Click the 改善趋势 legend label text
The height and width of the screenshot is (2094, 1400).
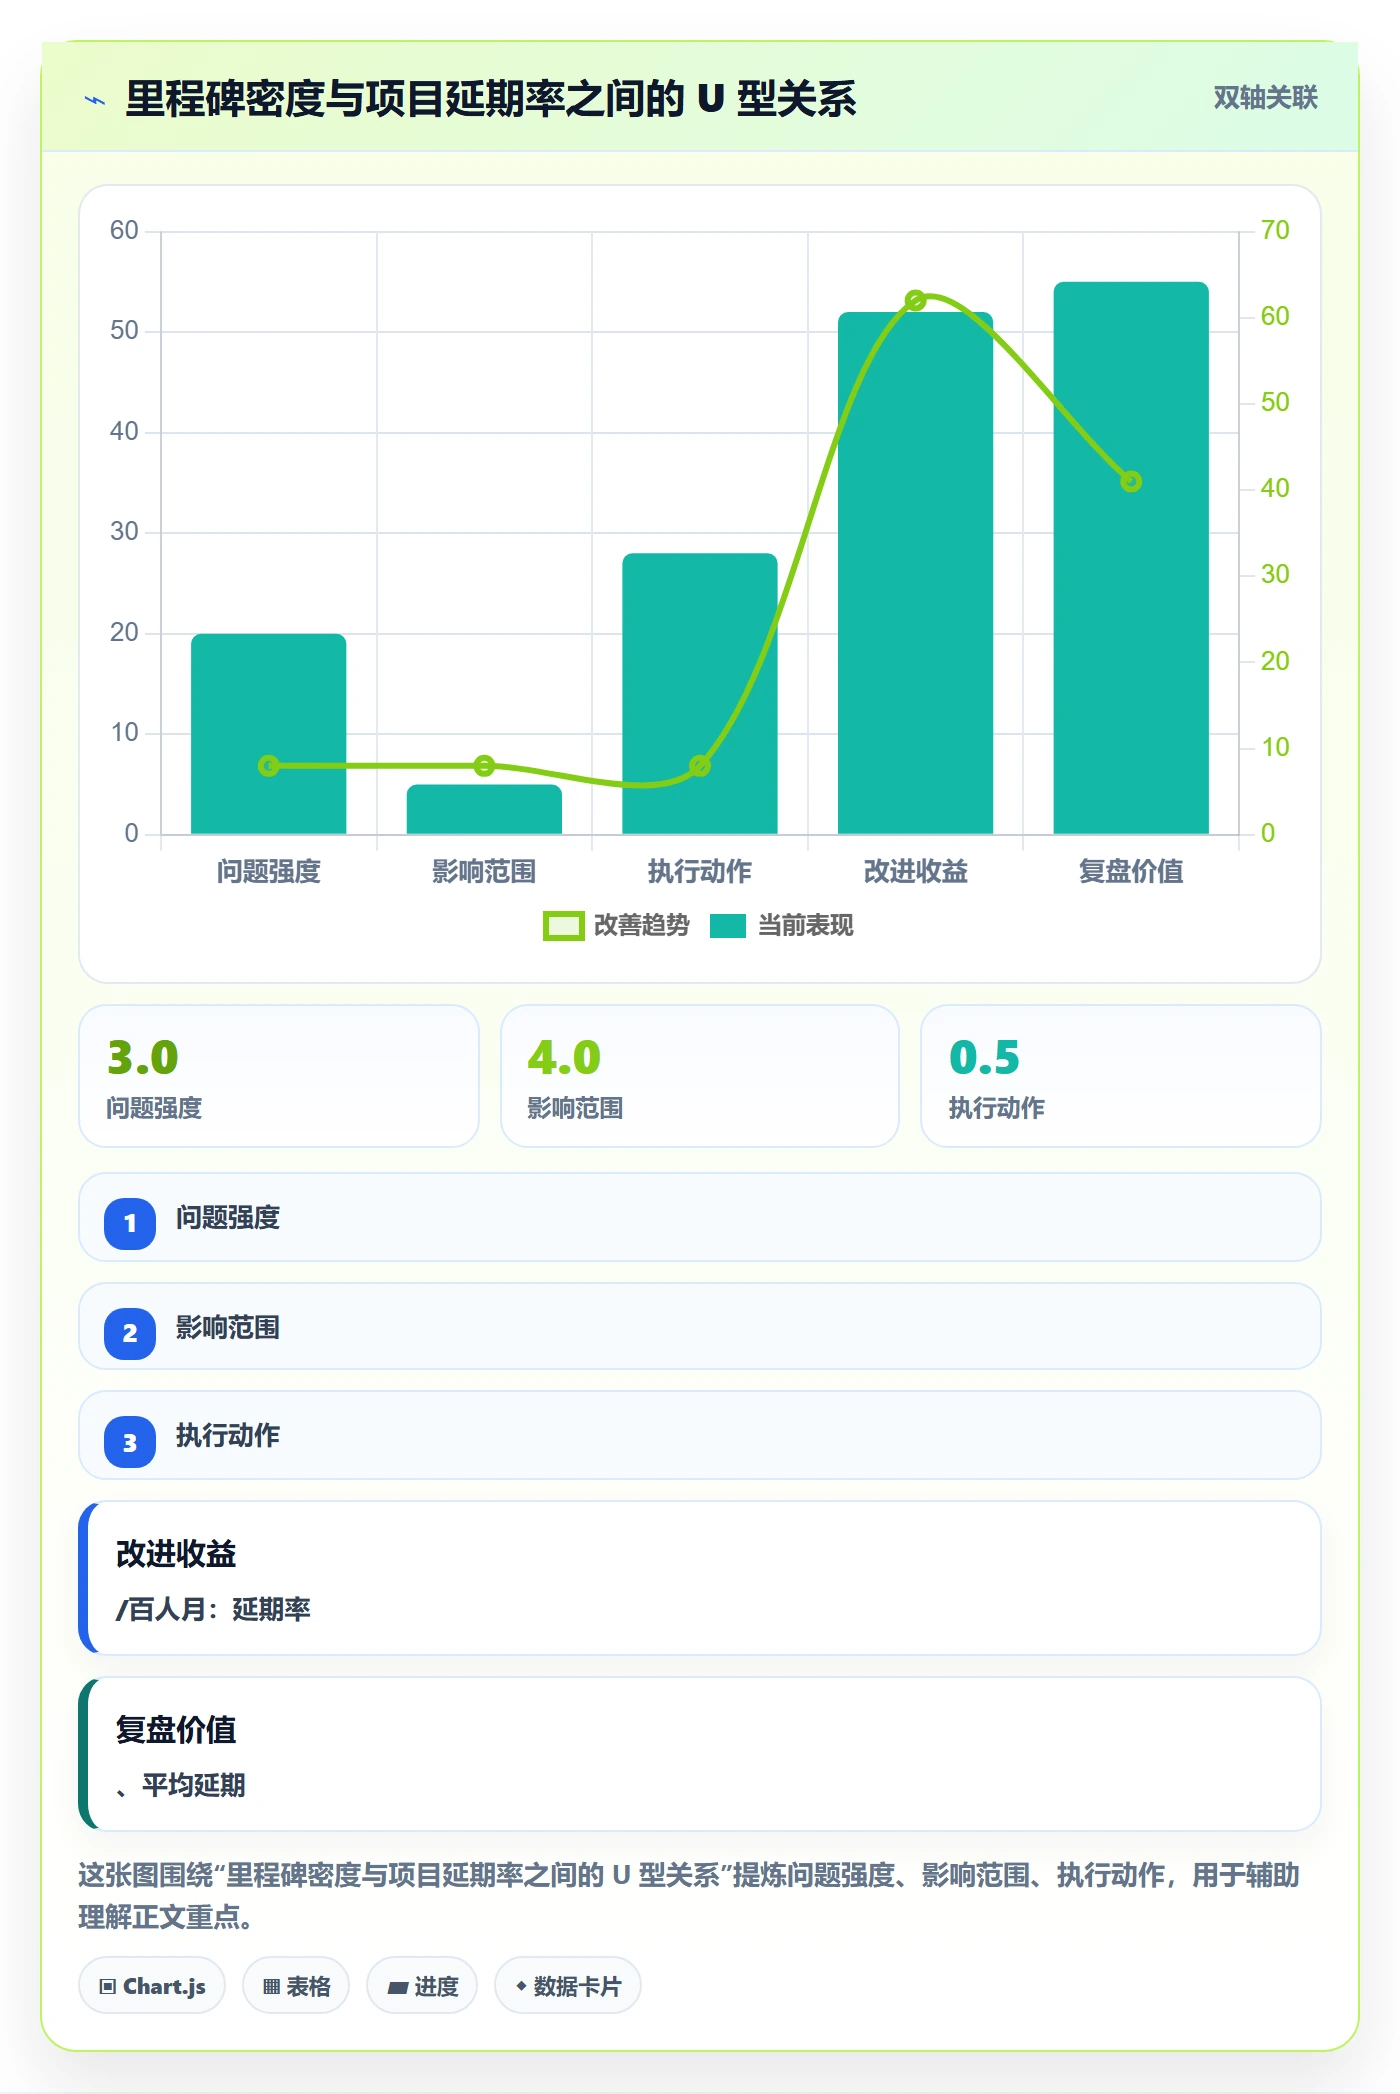coord(642,926)
